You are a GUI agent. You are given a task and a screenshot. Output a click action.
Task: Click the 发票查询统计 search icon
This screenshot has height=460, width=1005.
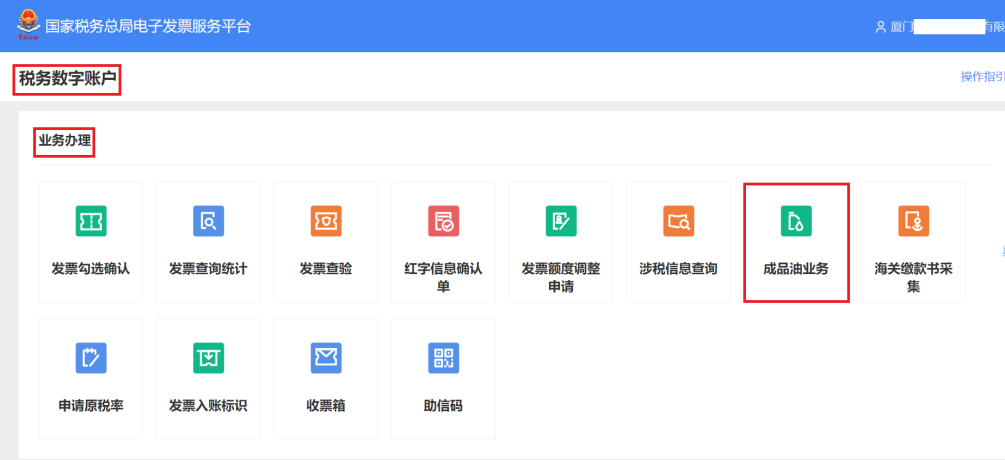(208, 221)
